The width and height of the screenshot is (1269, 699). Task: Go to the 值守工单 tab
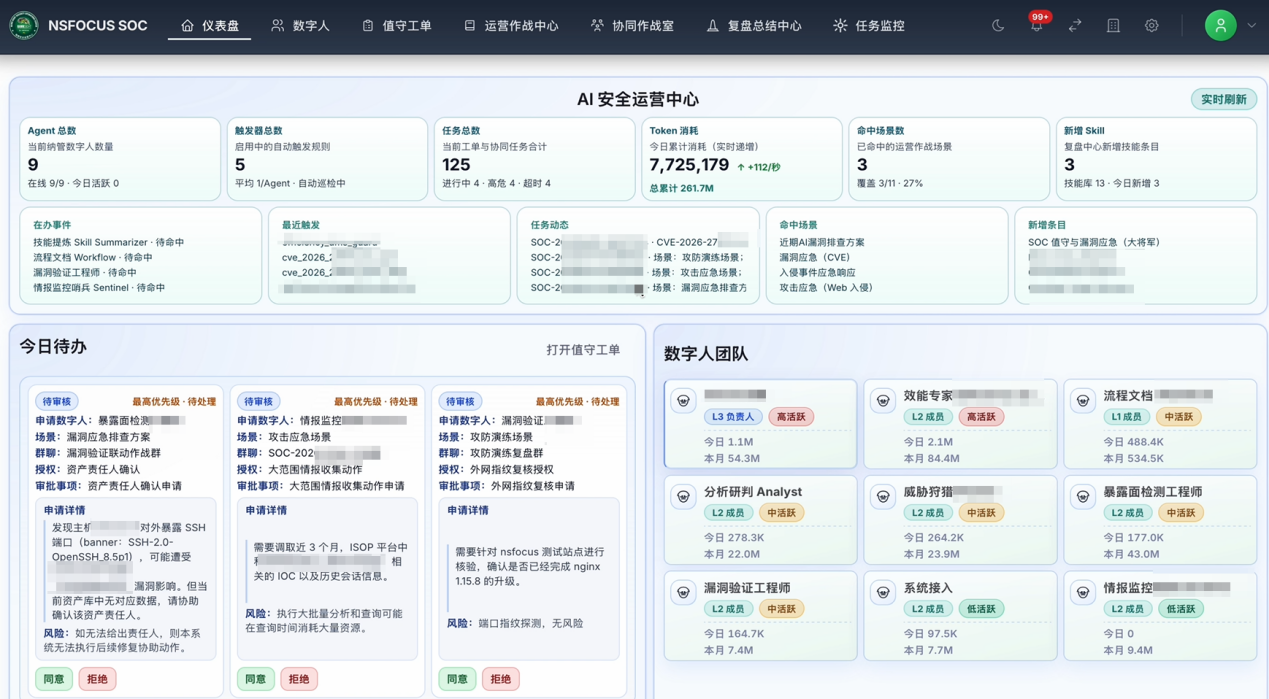pyautogui.click(x=397, y=26)
